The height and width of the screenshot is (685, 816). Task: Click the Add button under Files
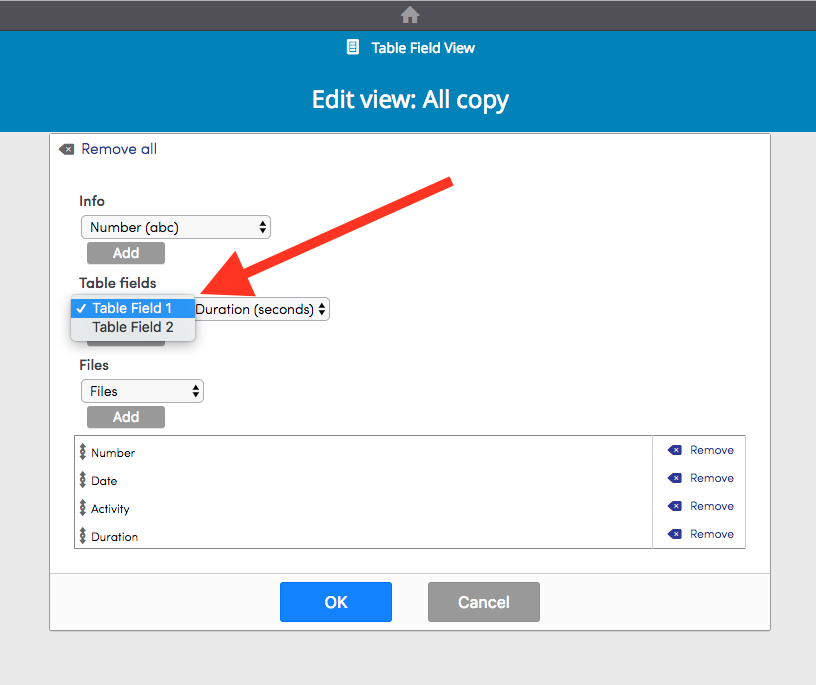pyautogui.click(x=125, y=417)
